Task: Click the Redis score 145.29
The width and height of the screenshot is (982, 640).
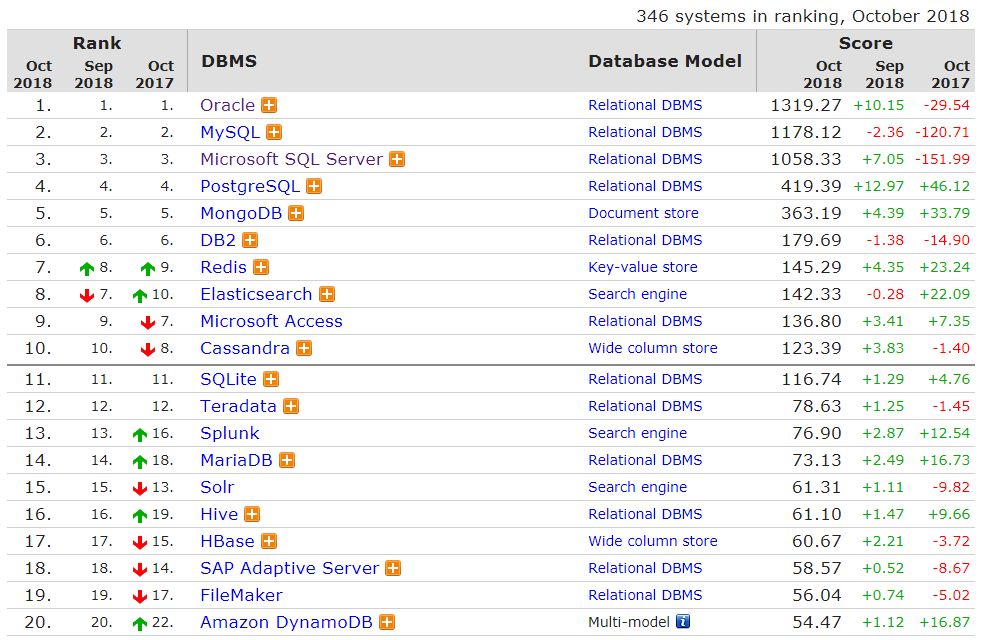Action: (x=811, y=267)
